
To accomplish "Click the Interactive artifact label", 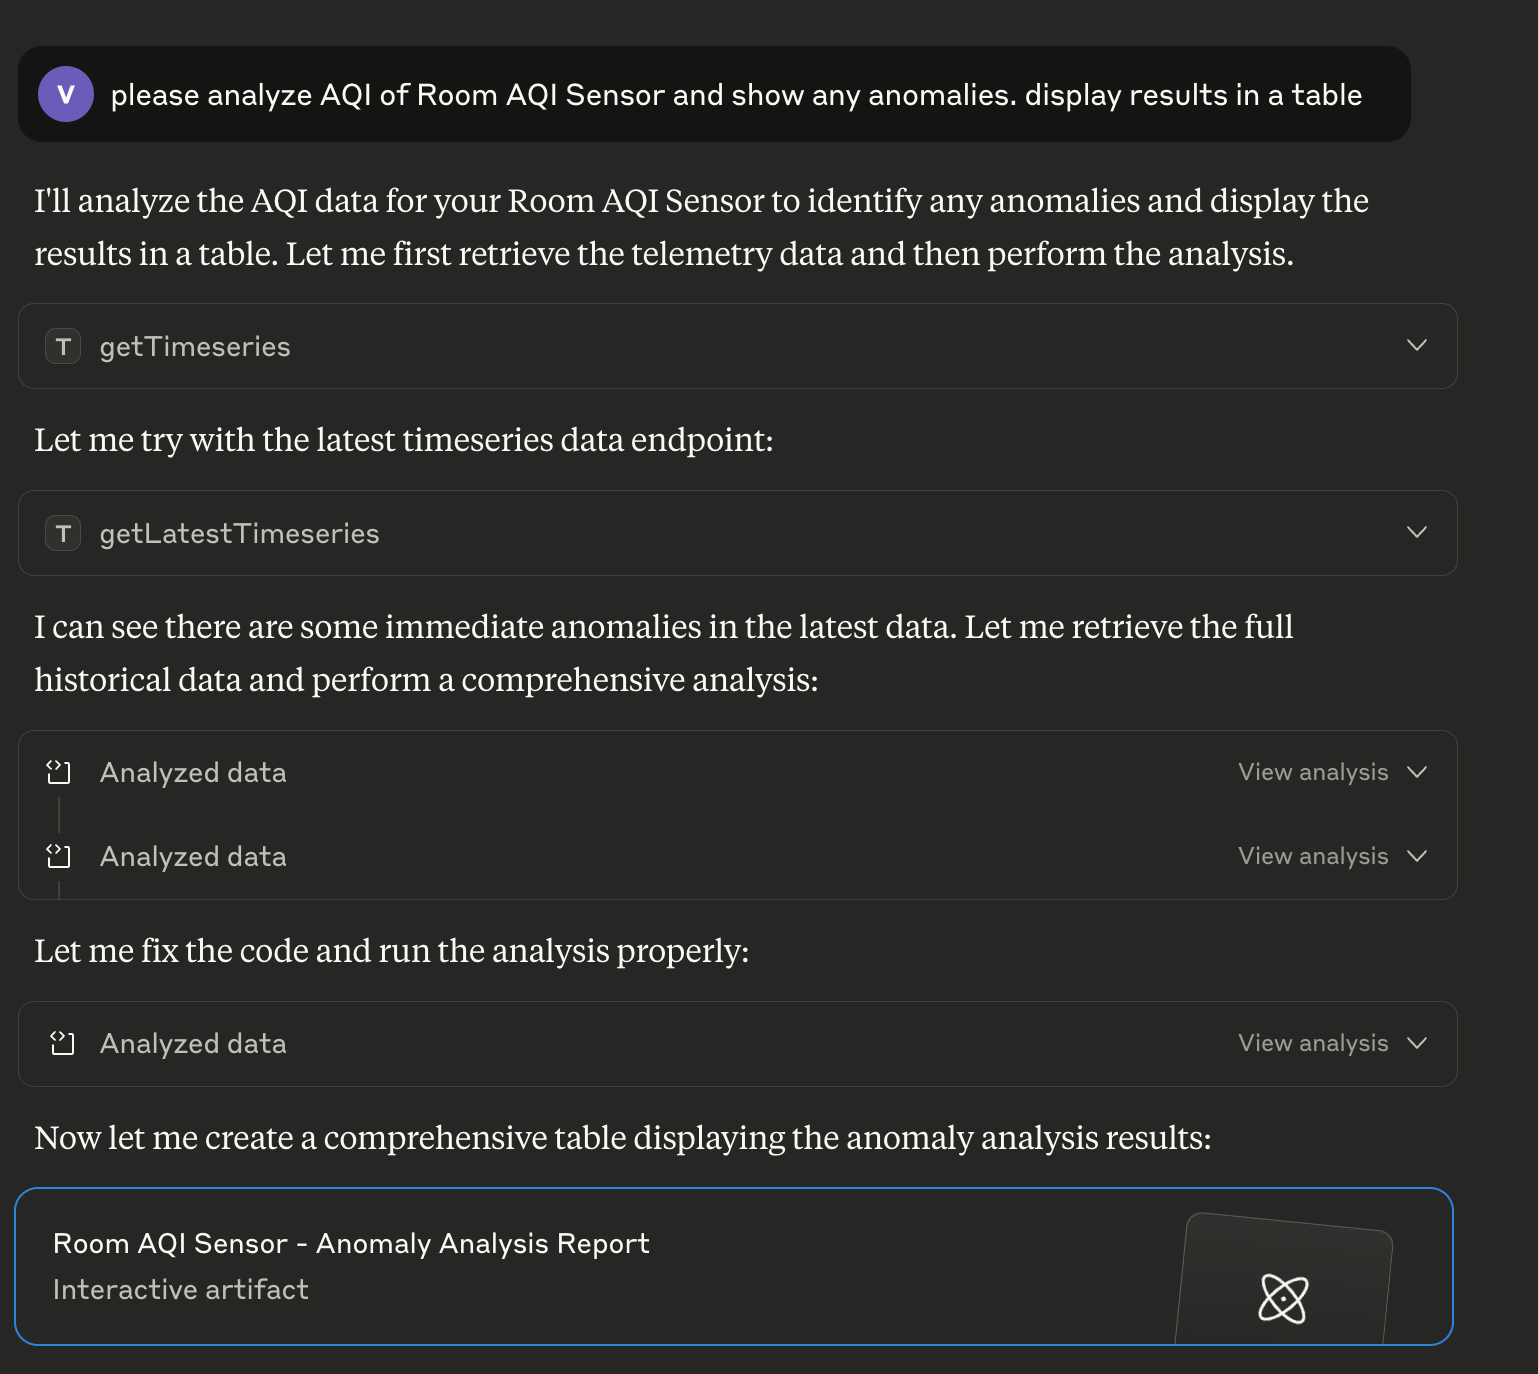I will pyautogui.click(x=181, y=1289).
